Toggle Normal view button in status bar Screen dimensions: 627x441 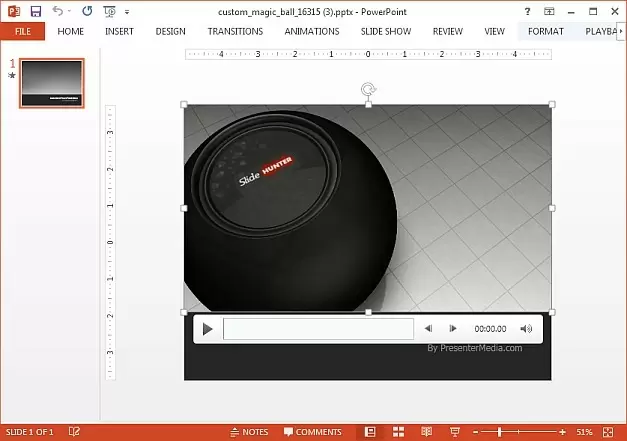(369, 432)
